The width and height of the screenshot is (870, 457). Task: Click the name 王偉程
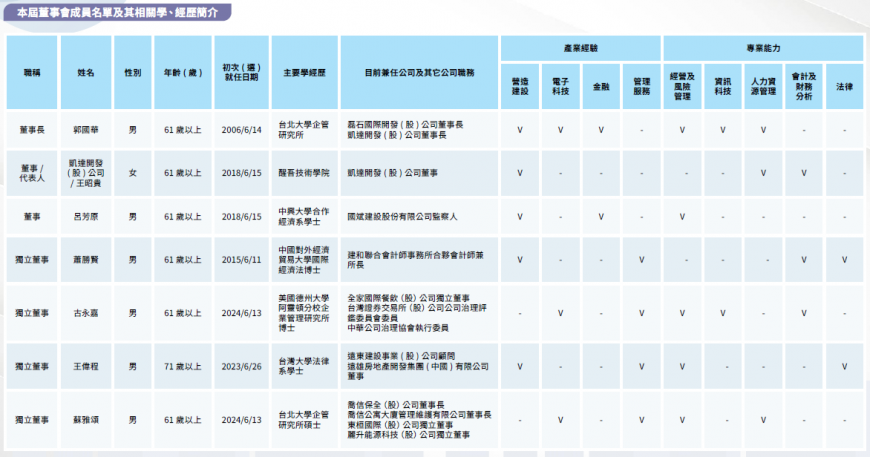click(86, 367)
